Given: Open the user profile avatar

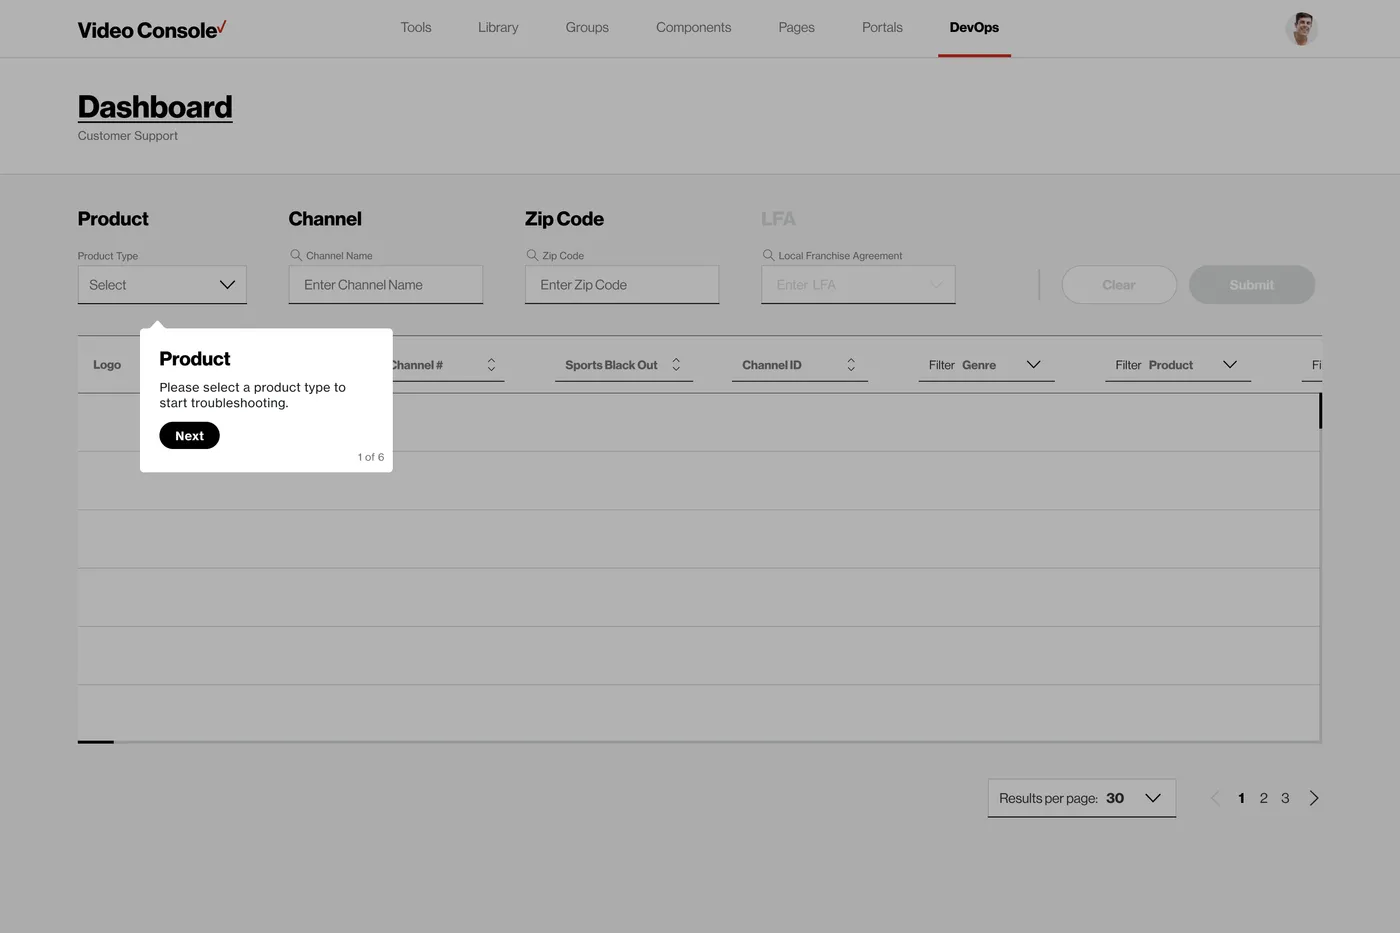Looking at the screenshot, I should click(x=1301, y=29).
